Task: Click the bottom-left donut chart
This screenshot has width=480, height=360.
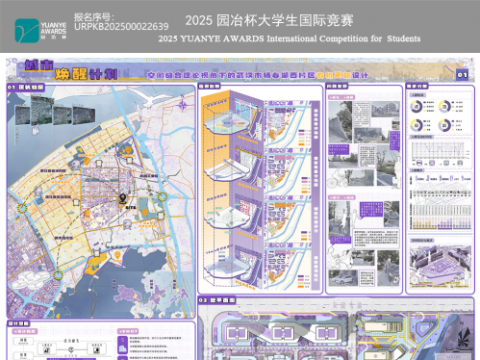Action: (x=416, y=125)
